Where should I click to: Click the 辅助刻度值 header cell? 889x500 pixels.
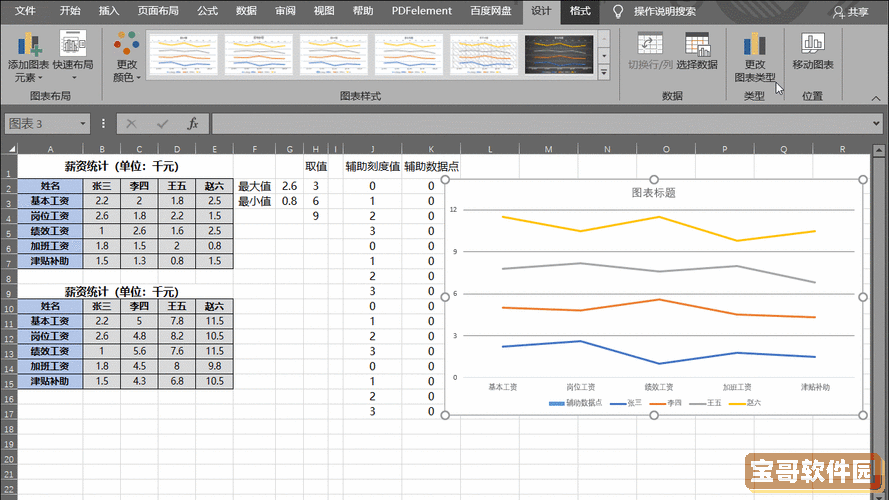[372, 167]
